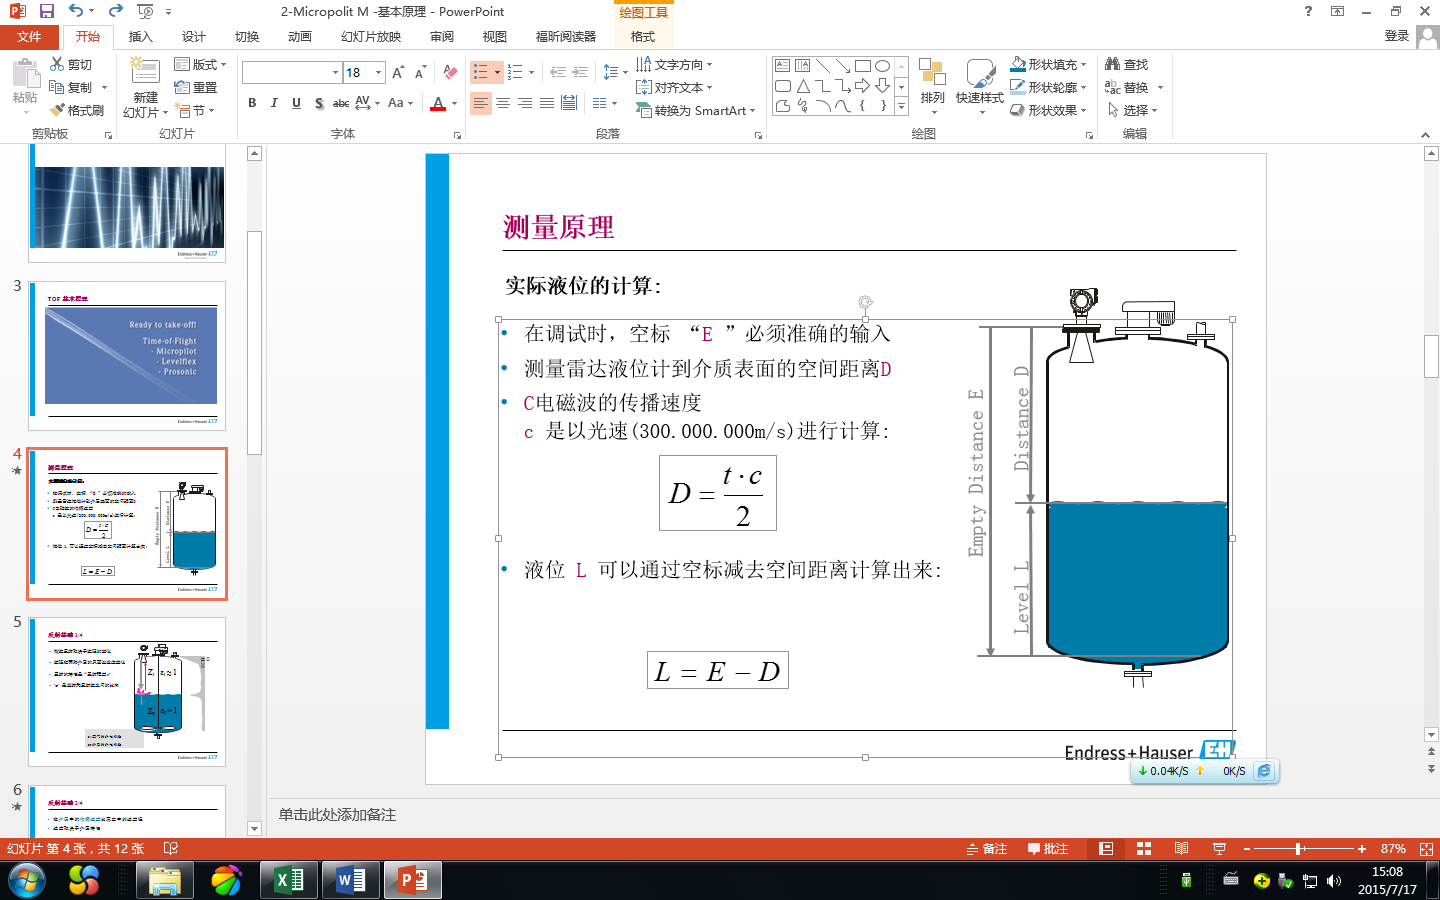
Task: Toggle Text Shadow formatting
Action: pyautogui.click(x=318, y=103)
